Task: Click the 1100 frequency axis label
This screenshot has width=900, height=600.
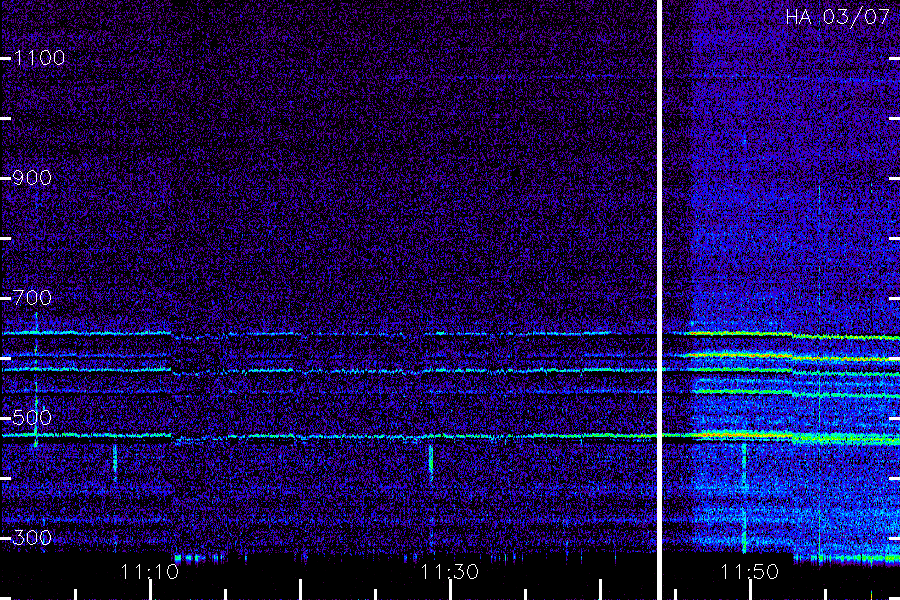Action: 39,58
